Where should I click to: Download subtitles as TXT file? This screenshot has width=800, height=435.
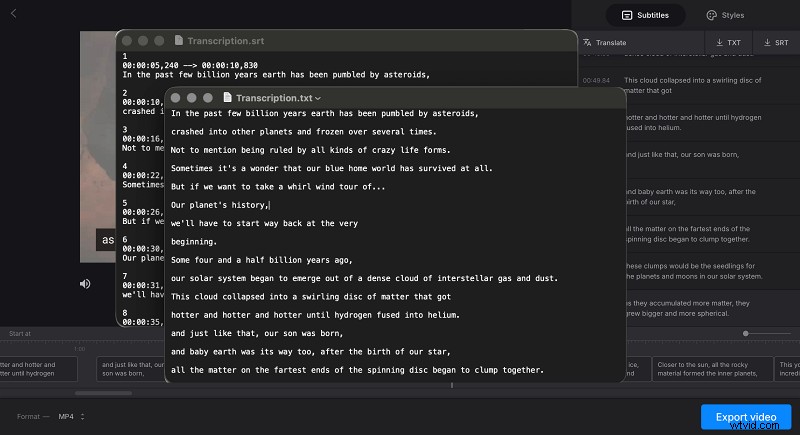click(x=728, y=43)
